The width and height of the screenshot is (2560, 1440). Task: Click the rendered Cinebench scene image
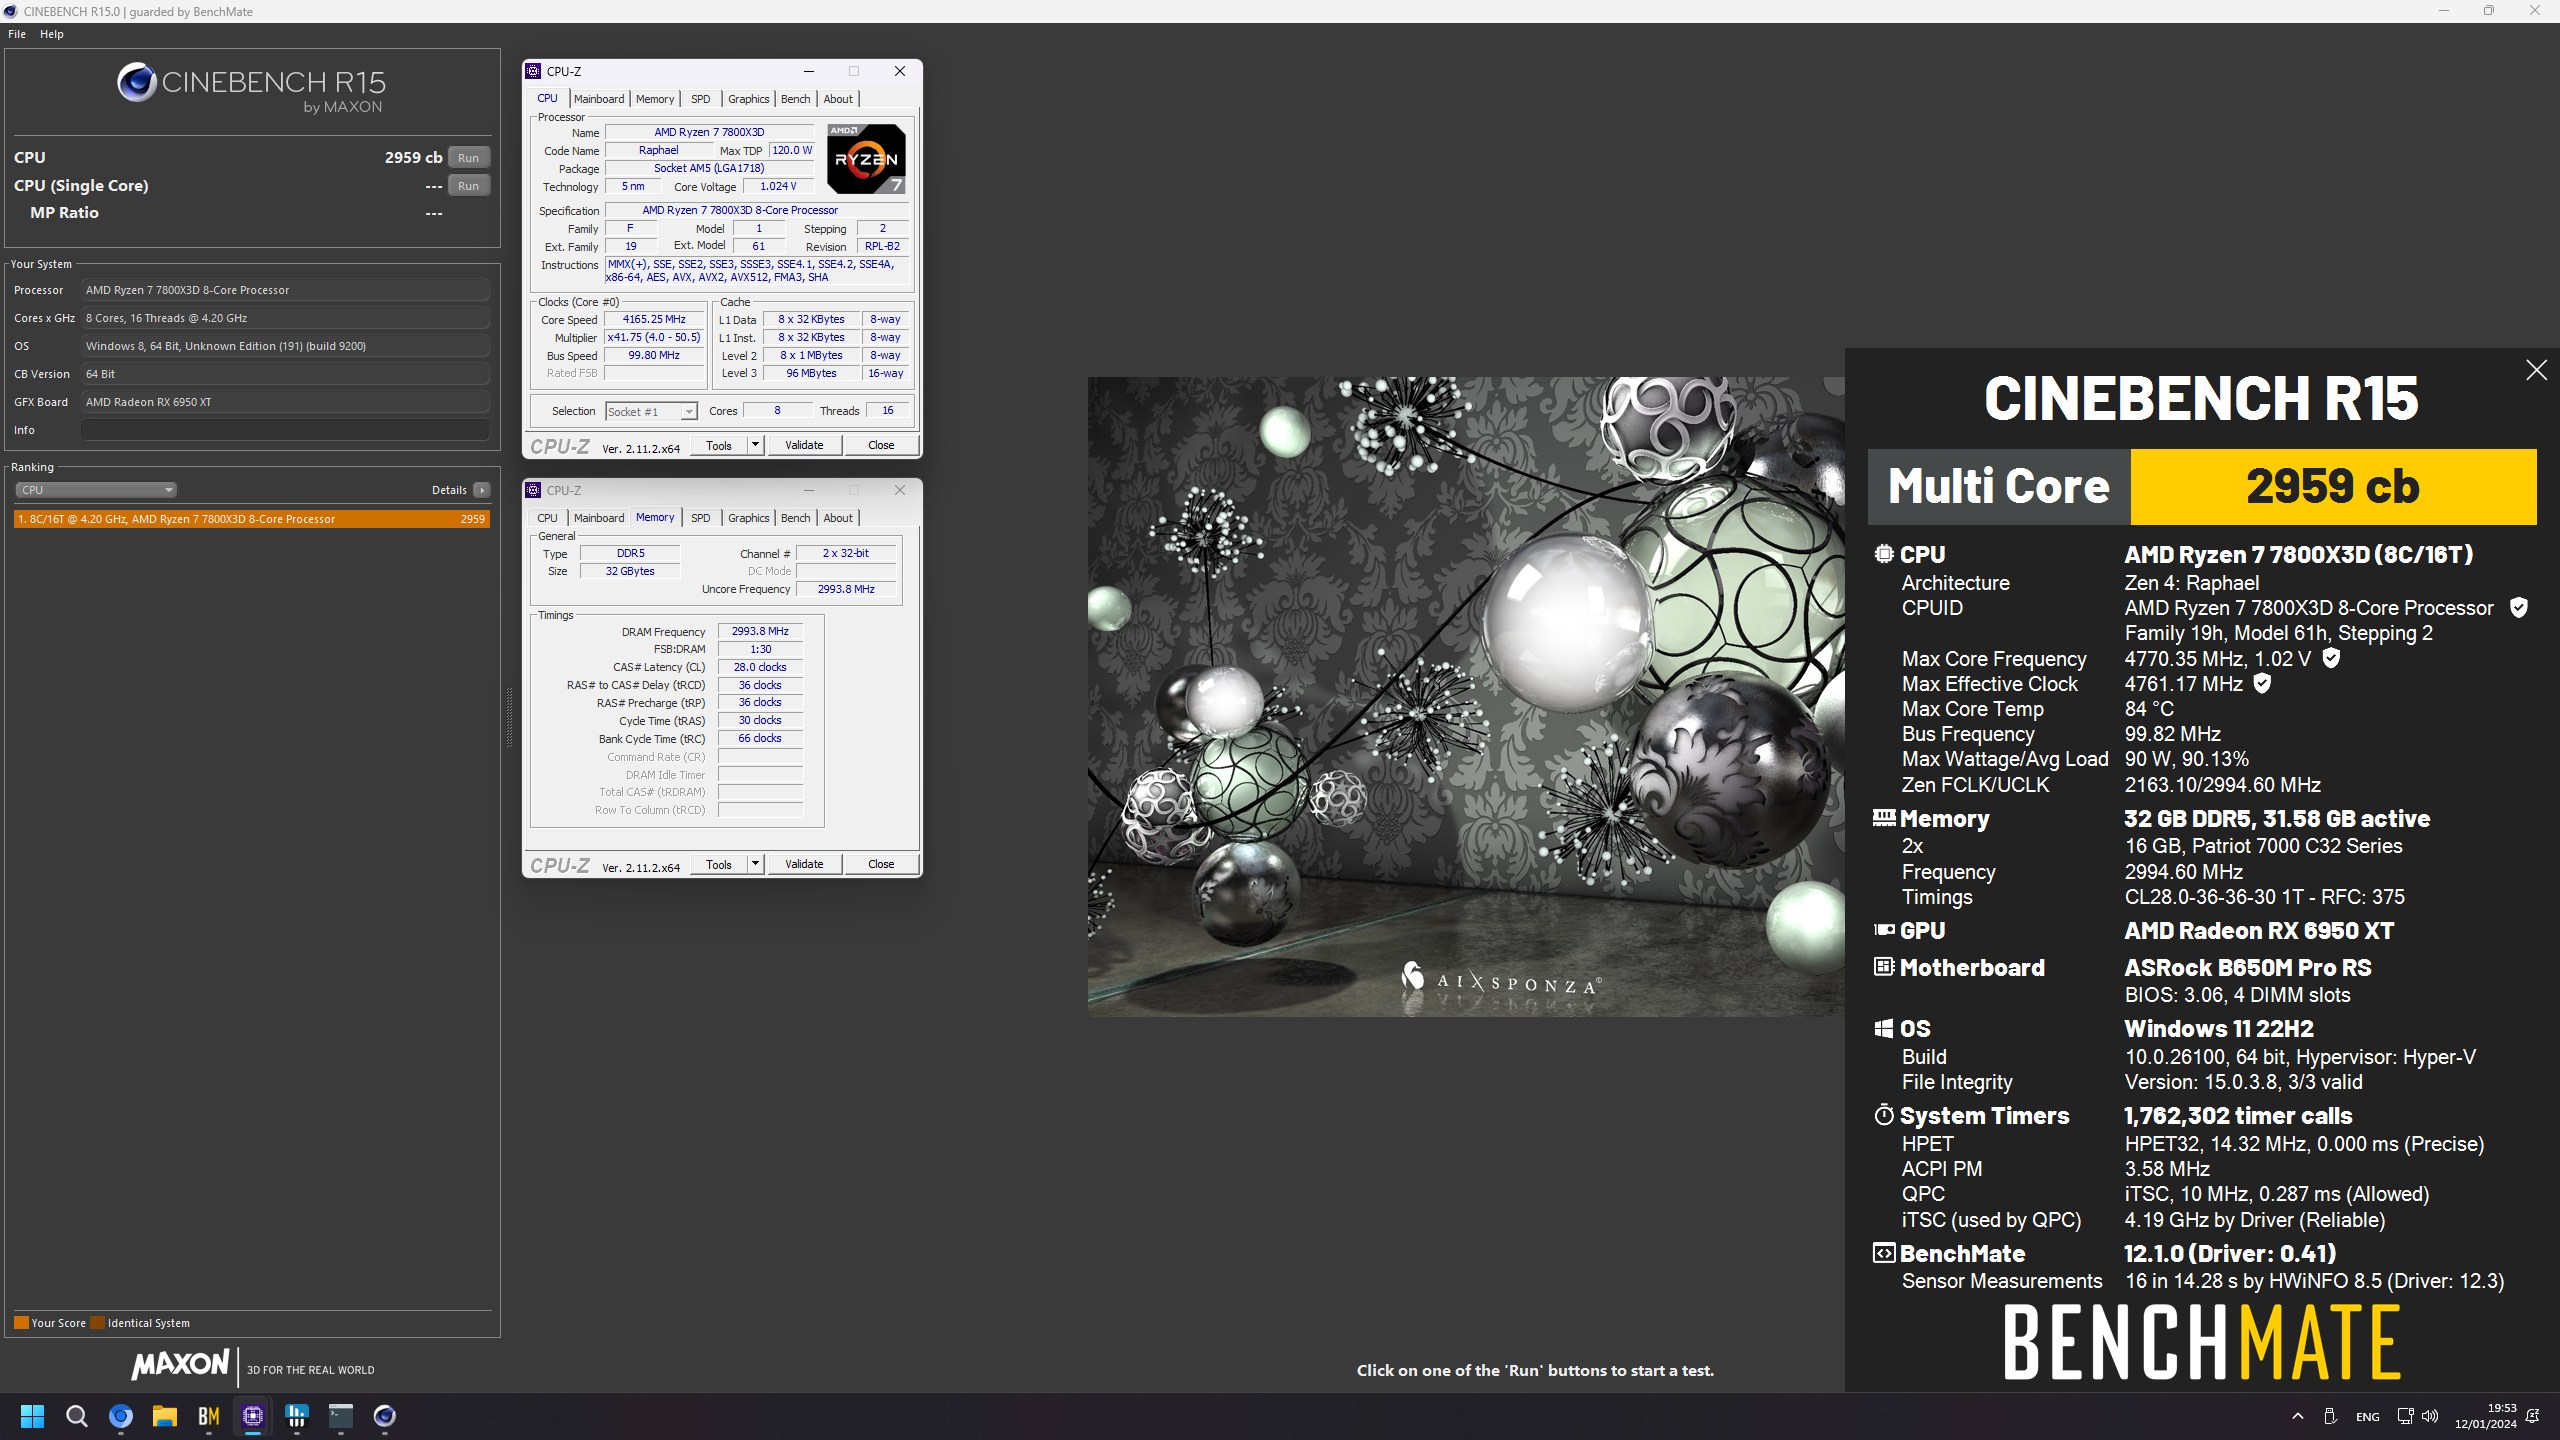[1466, 697]
